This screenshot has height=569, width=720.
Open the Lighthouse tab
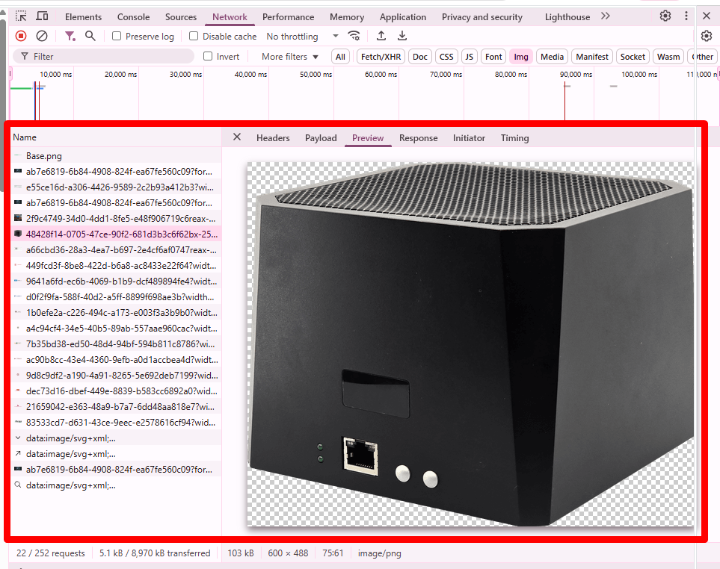(567, 17)
